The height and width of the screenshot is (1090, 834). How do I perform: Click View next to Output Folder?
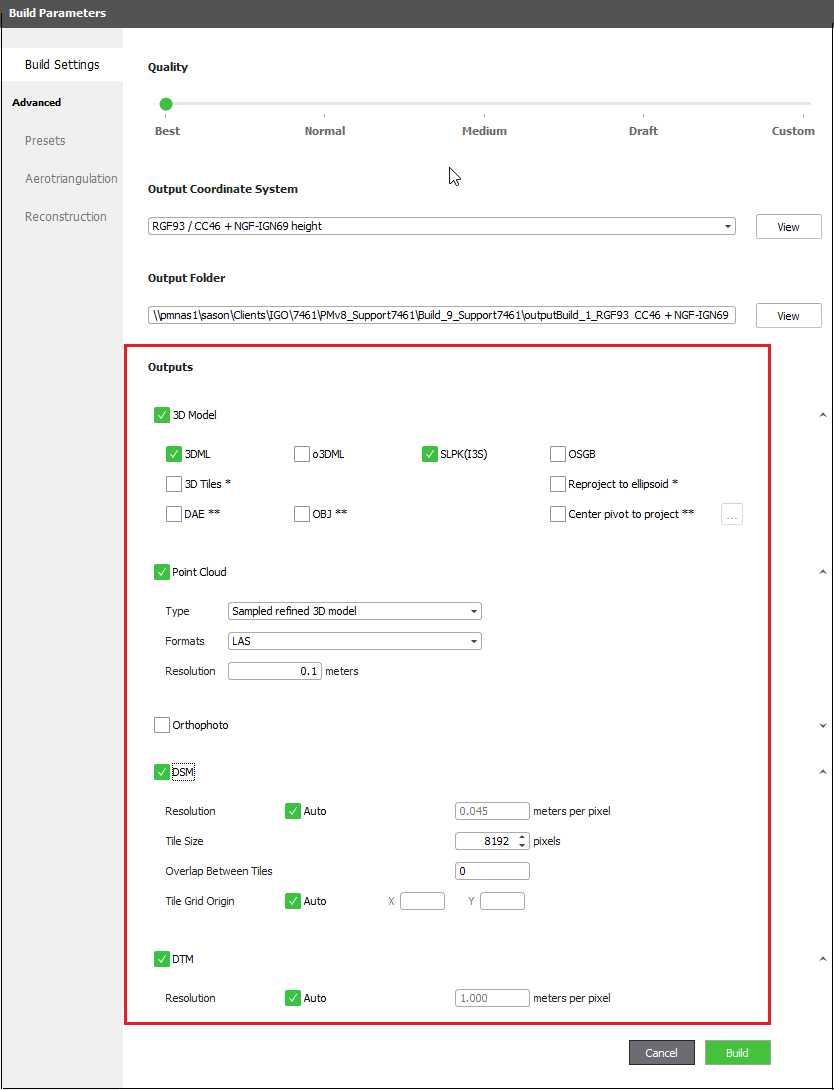[x=788, y=316]
